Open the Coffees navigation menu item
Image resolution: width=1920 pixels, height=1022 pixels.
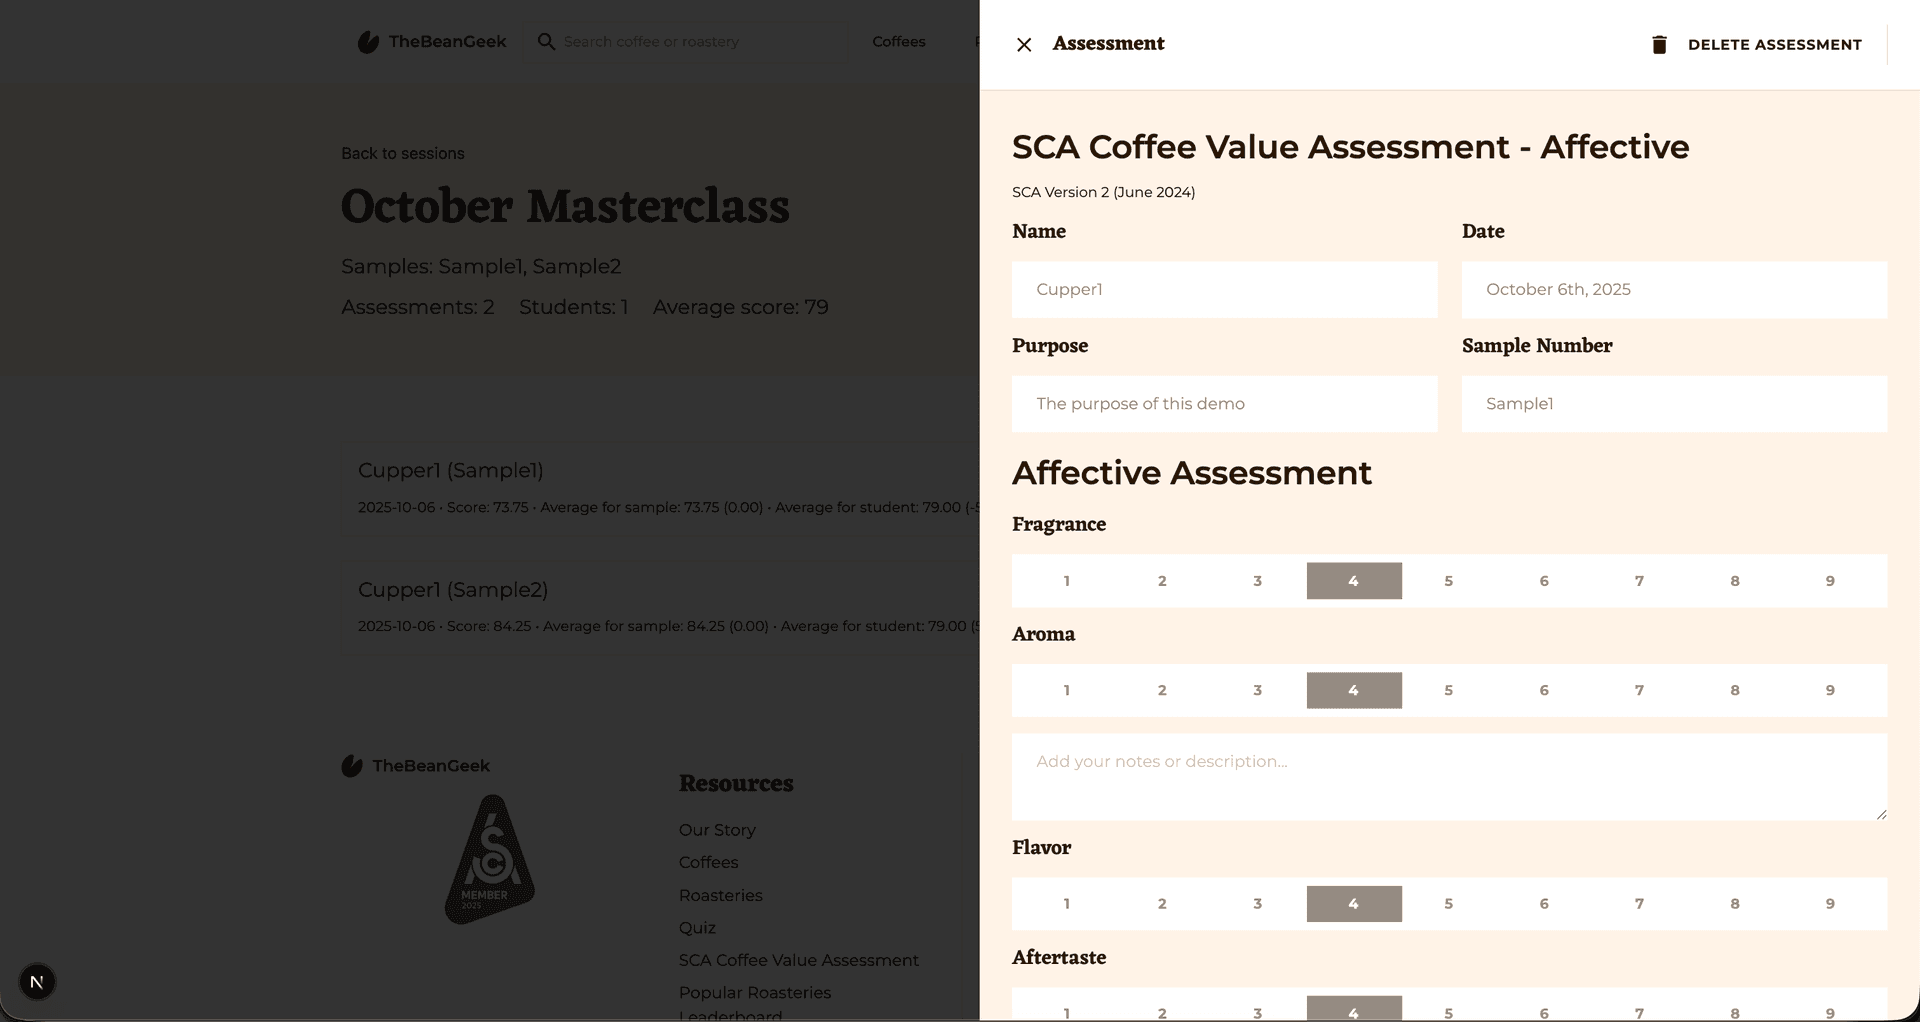898,41
